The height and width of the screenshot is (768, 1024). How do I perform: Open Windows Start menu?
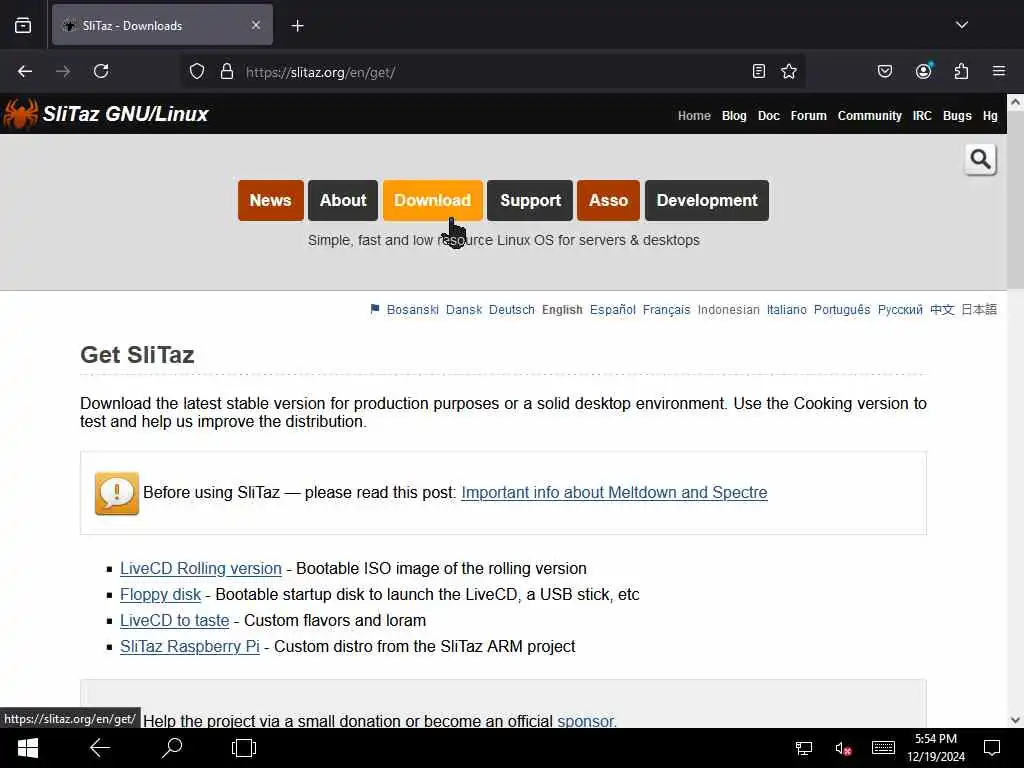27,748
